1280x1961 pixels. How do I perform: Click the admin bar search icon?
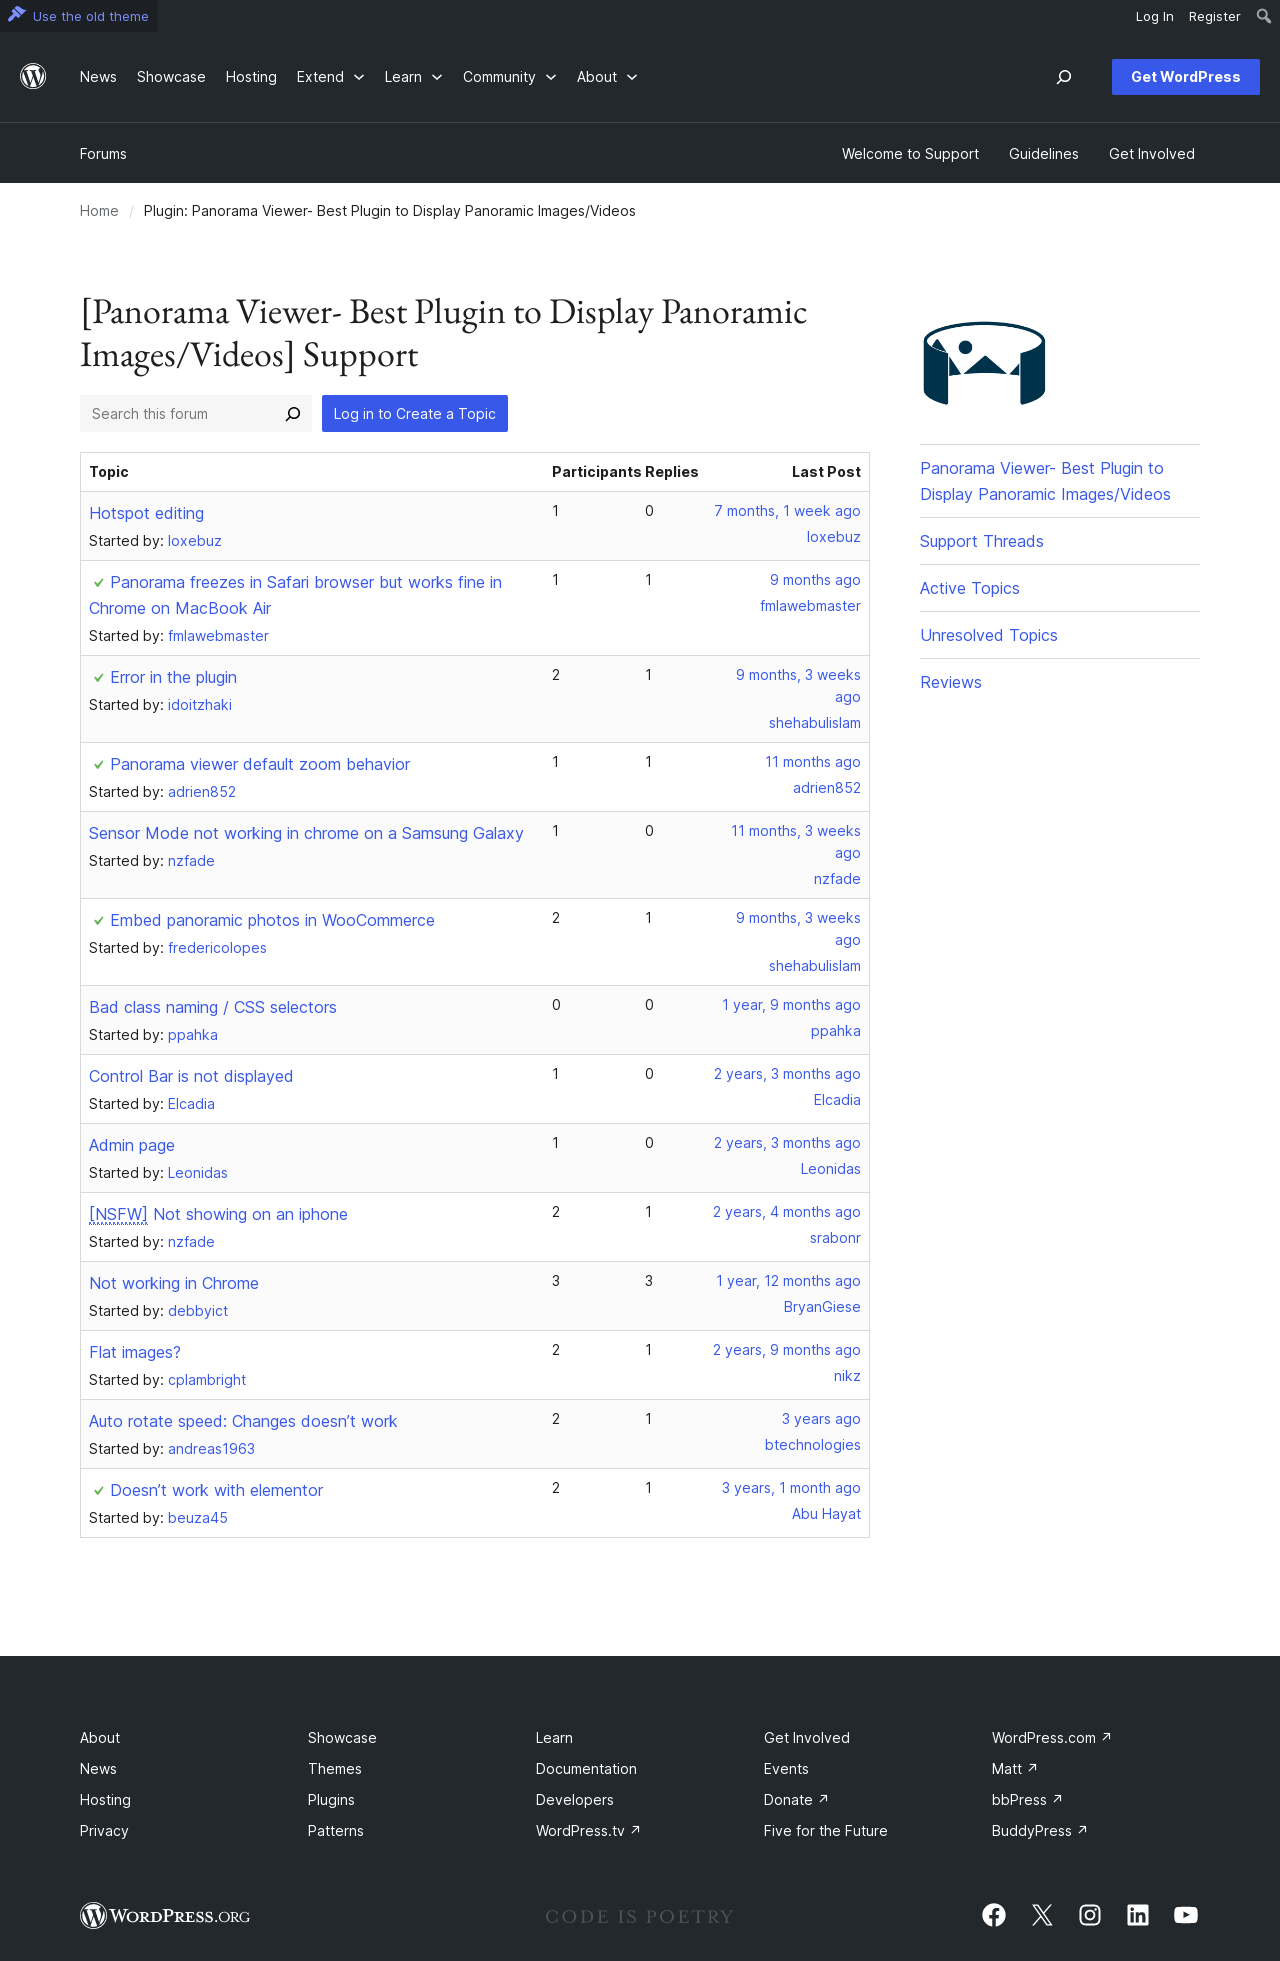1264,16
